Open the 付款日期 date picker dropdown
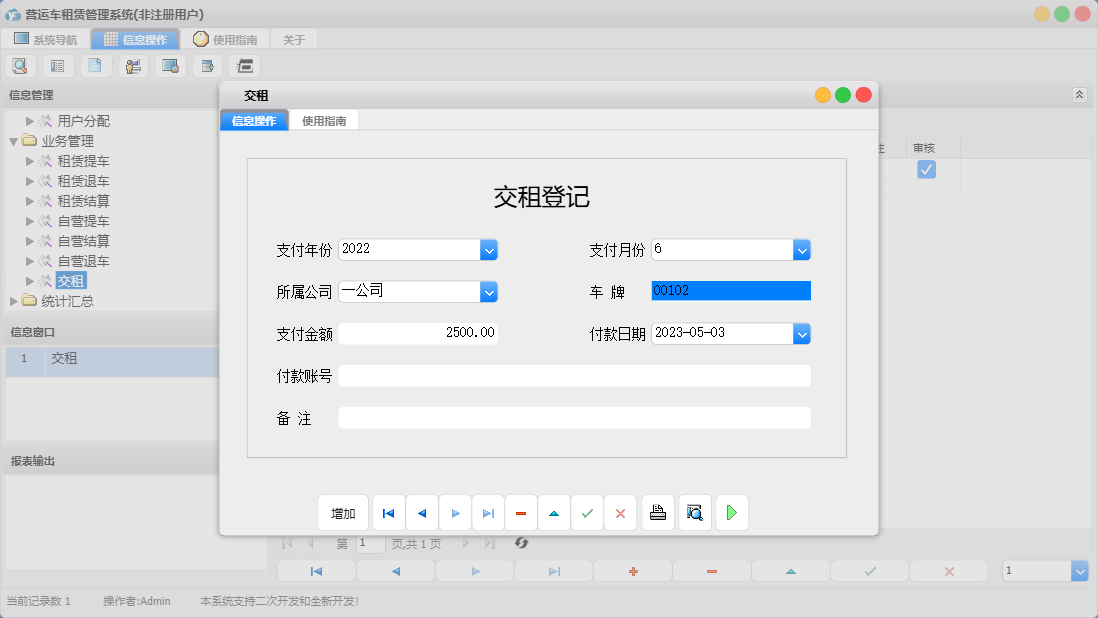Screen dimensions: 1098x618 [802, 333]
